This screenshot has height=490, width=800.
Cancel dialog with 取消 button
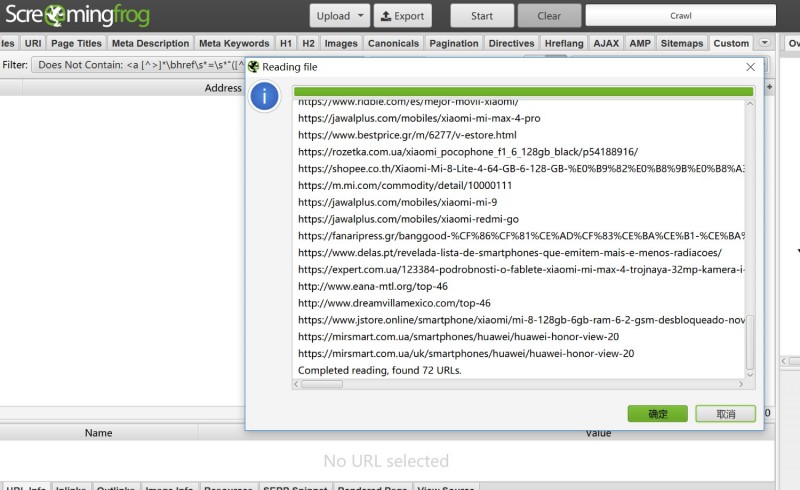click(x=725, y=413)
